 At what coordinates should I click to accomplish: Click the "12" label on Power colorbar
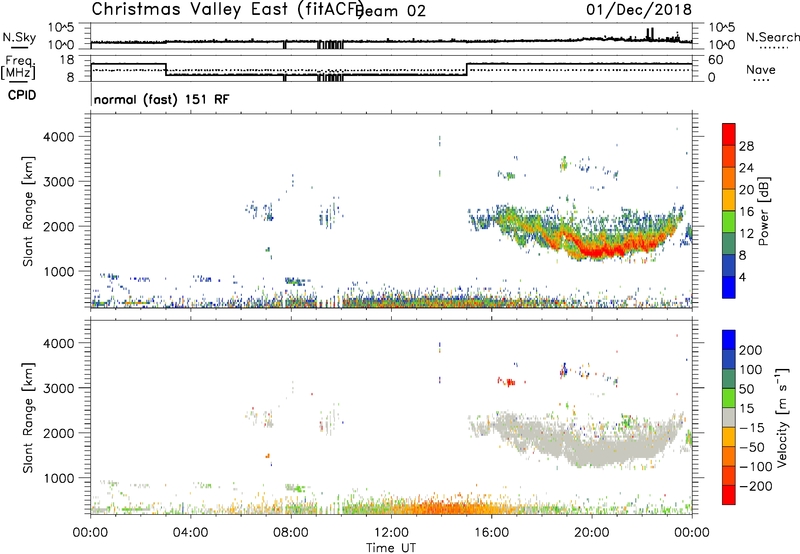(x=746, y=234)
